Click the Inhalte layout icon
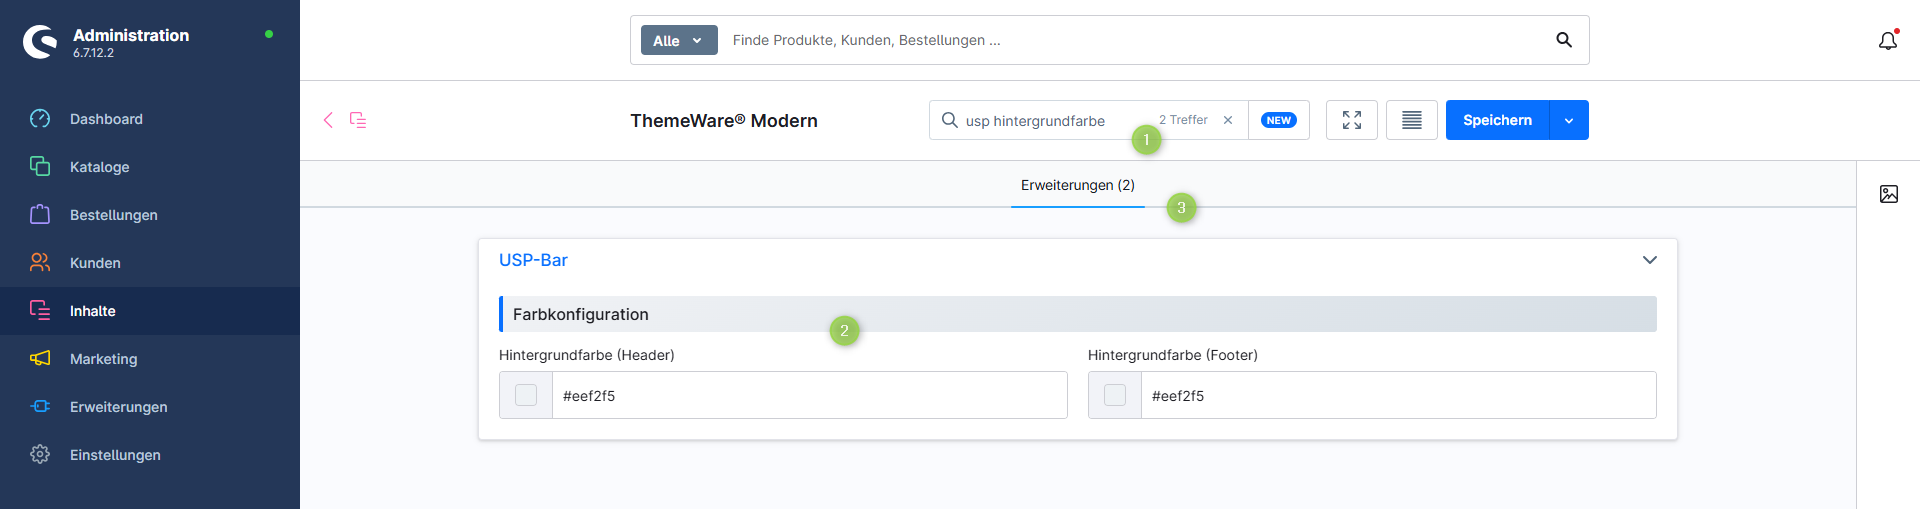 (x=40, y=310)
